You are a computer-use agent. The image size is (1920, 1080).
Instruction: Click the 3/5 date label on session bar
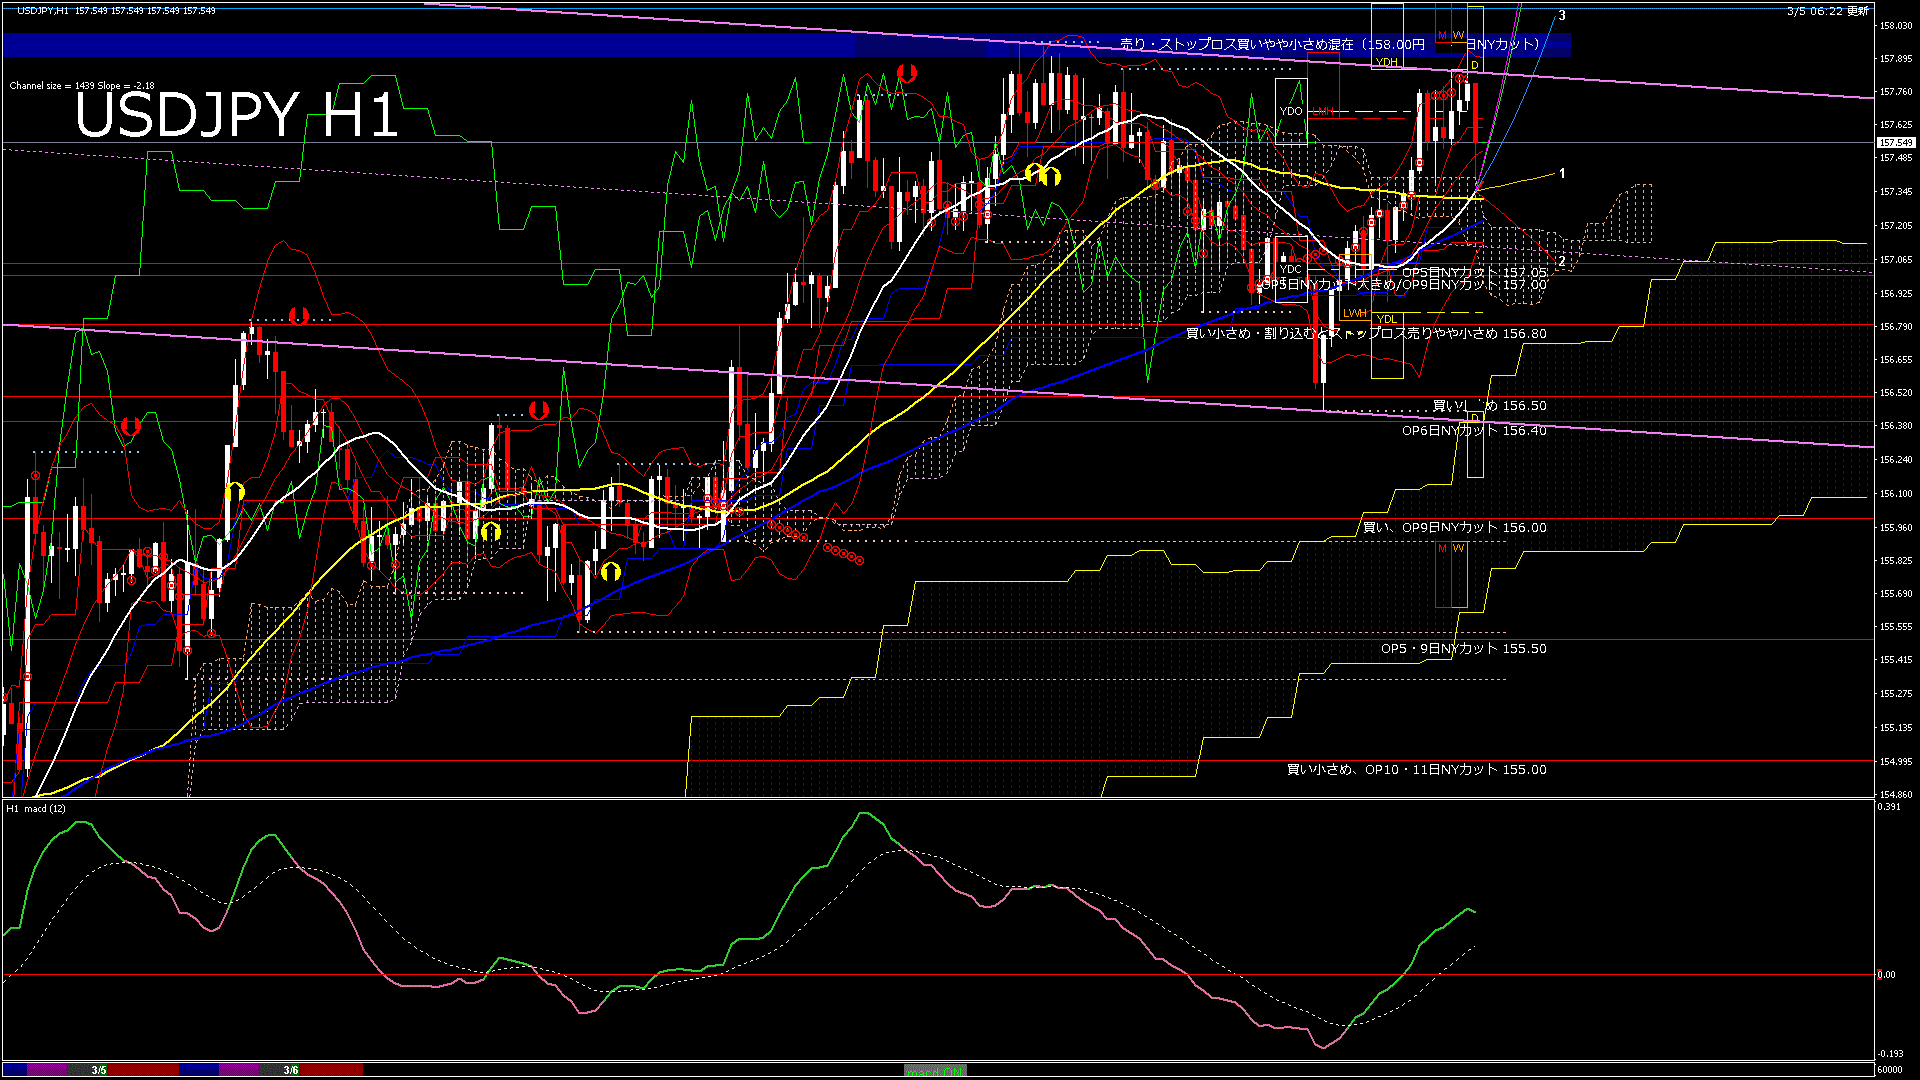(99, 1070)
